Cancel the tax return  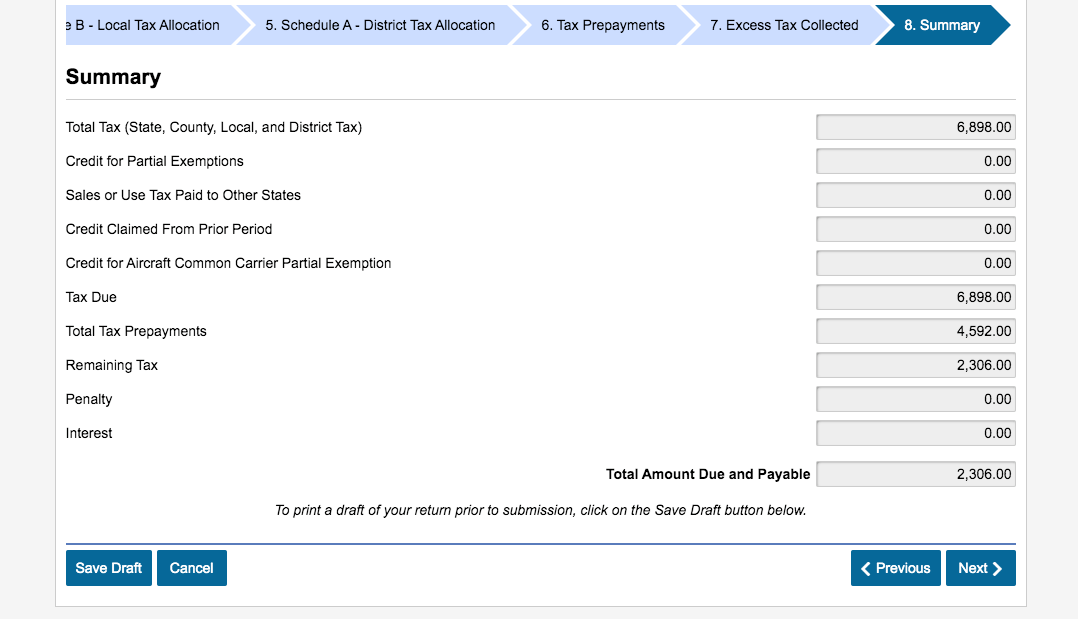coord(191,568)
